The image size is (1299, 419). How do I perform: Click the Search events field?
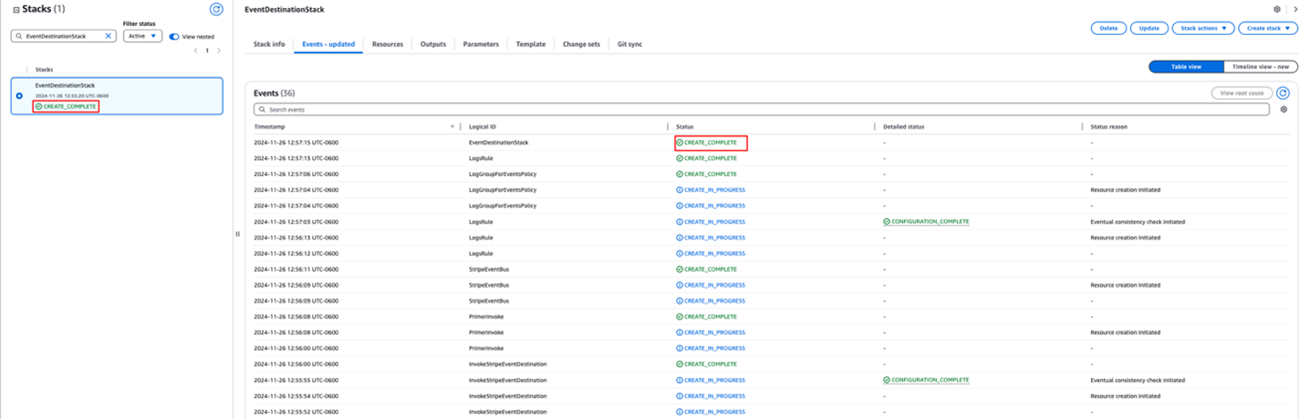pyautogui.click(x=761, y=109)
